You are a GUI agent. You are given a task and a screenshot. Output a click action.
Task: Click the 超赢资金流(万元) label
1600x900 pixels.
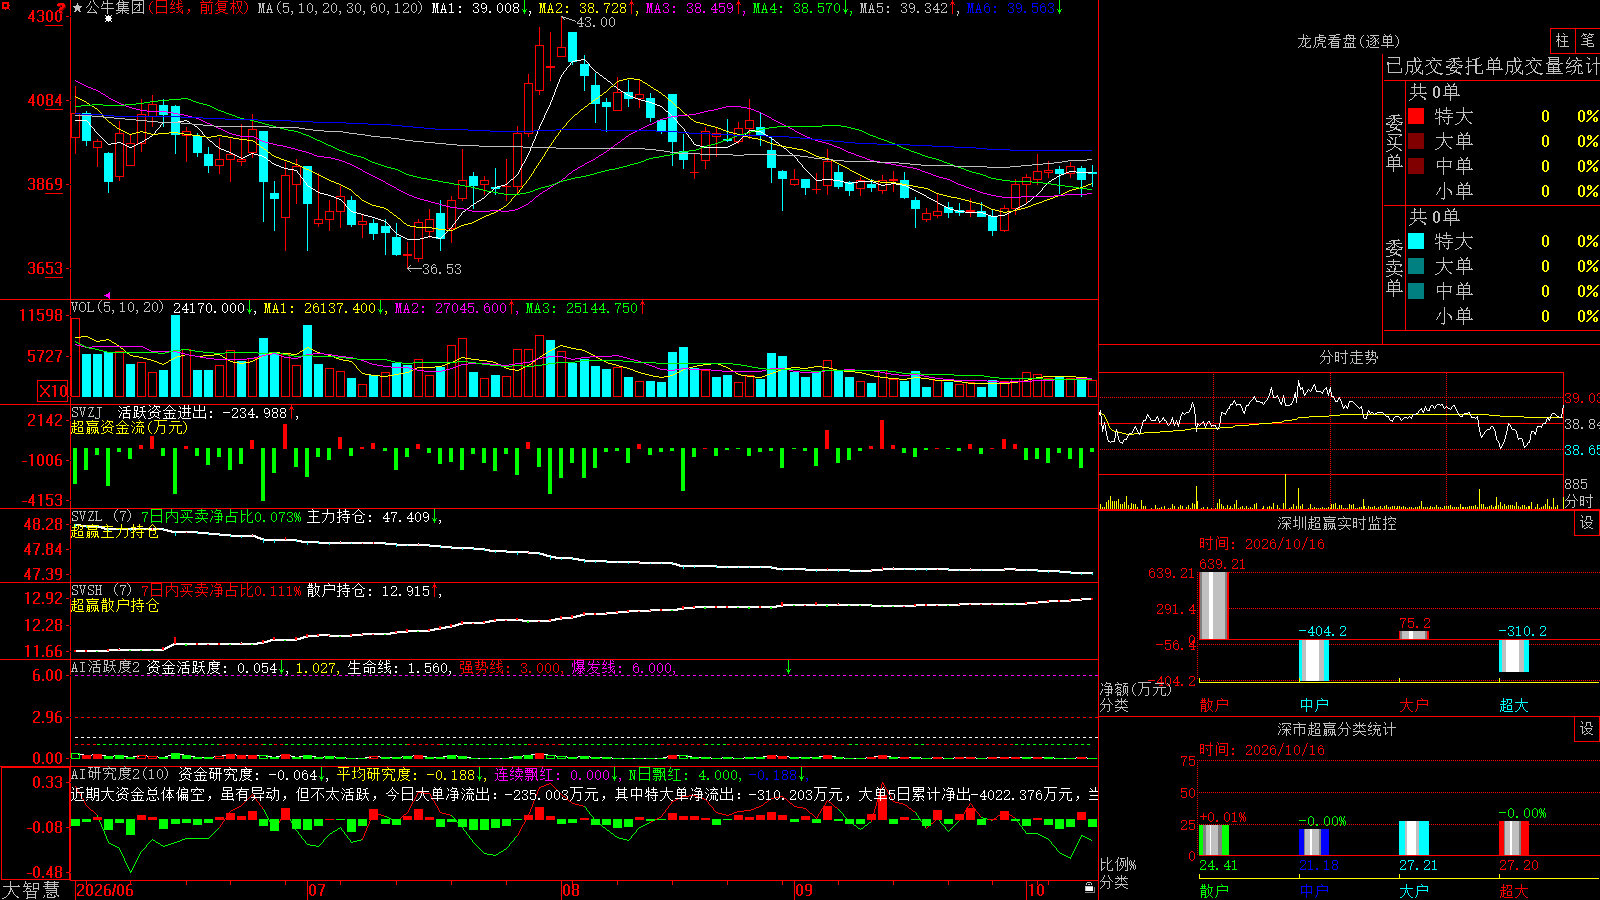[129, 427]
